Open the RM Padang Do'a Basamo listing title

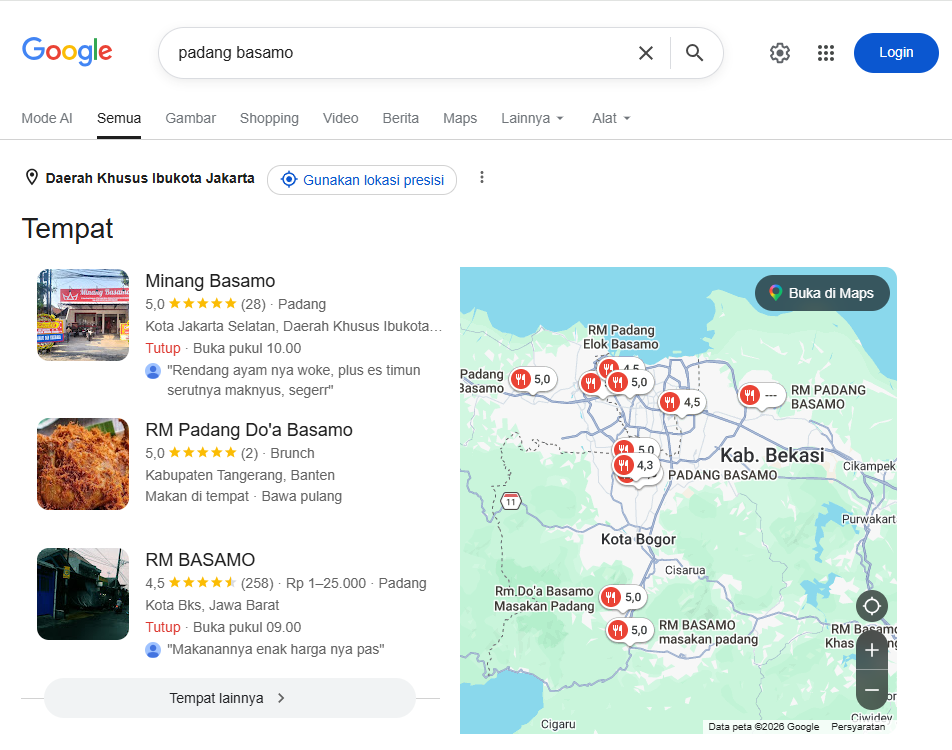[x=249, y=430]
